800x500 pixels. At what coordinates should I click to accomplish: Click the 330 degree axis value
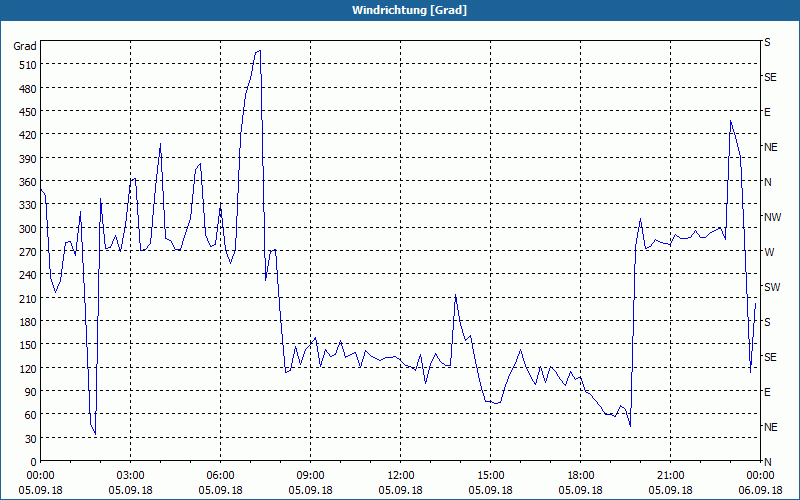[28, 205]
